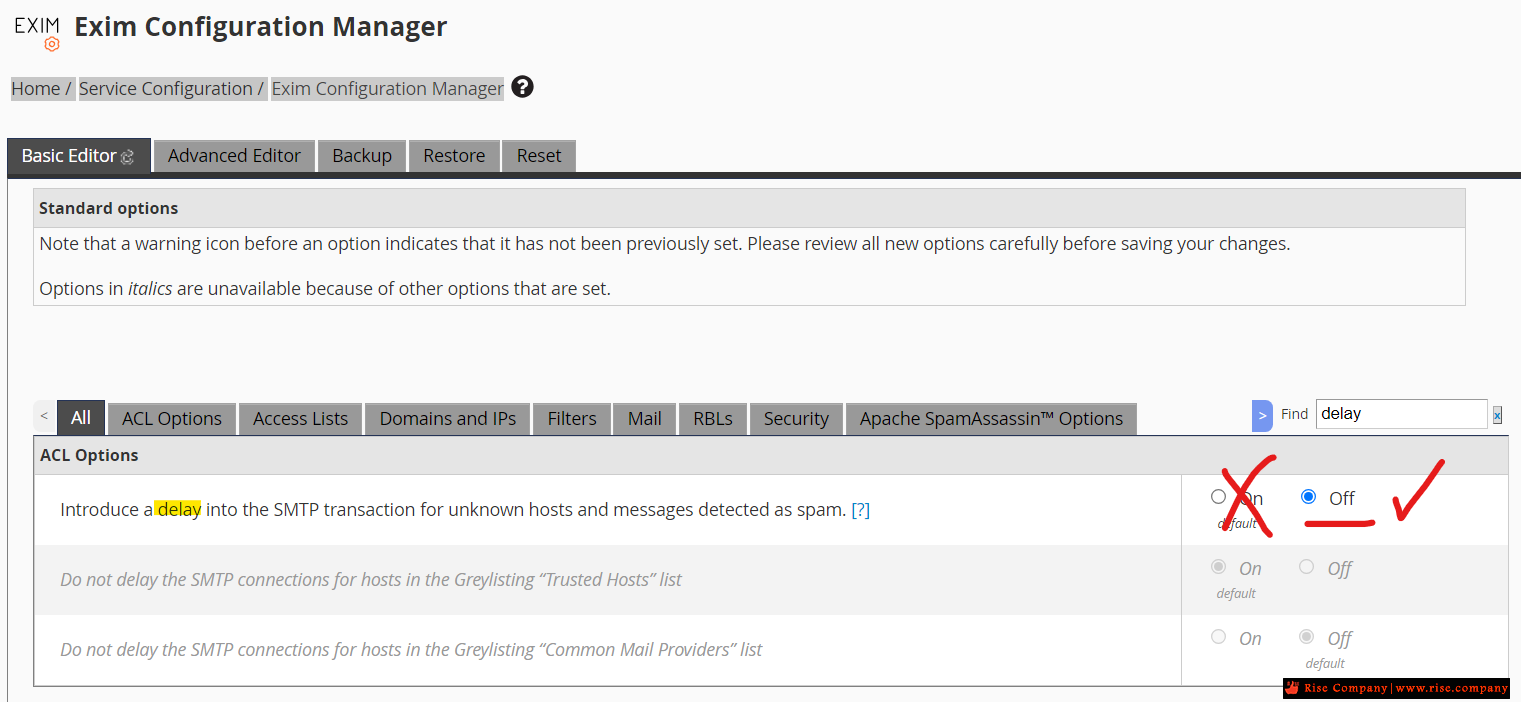Open the Restore tab
This screenshot has width=1521, height=702.
coord(454,156)
